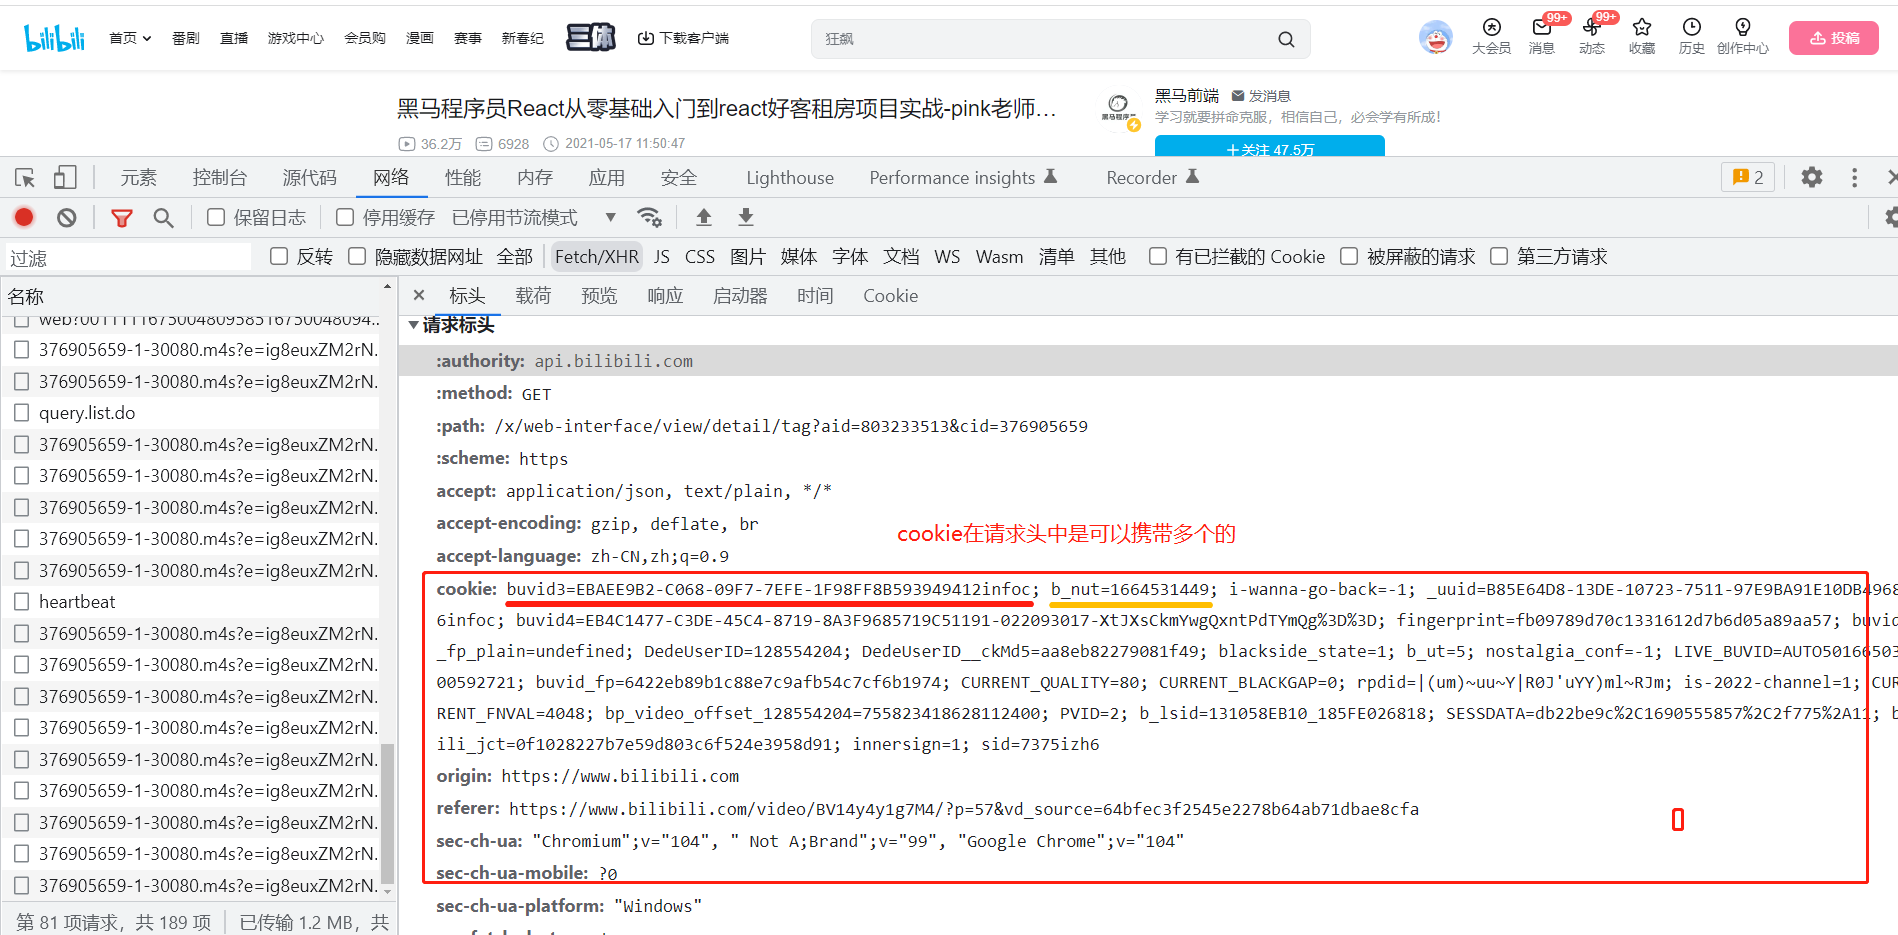Check 有已拦截的 Cookie option
This screenshot has width=1898, height=935.
pos(1158,256)
